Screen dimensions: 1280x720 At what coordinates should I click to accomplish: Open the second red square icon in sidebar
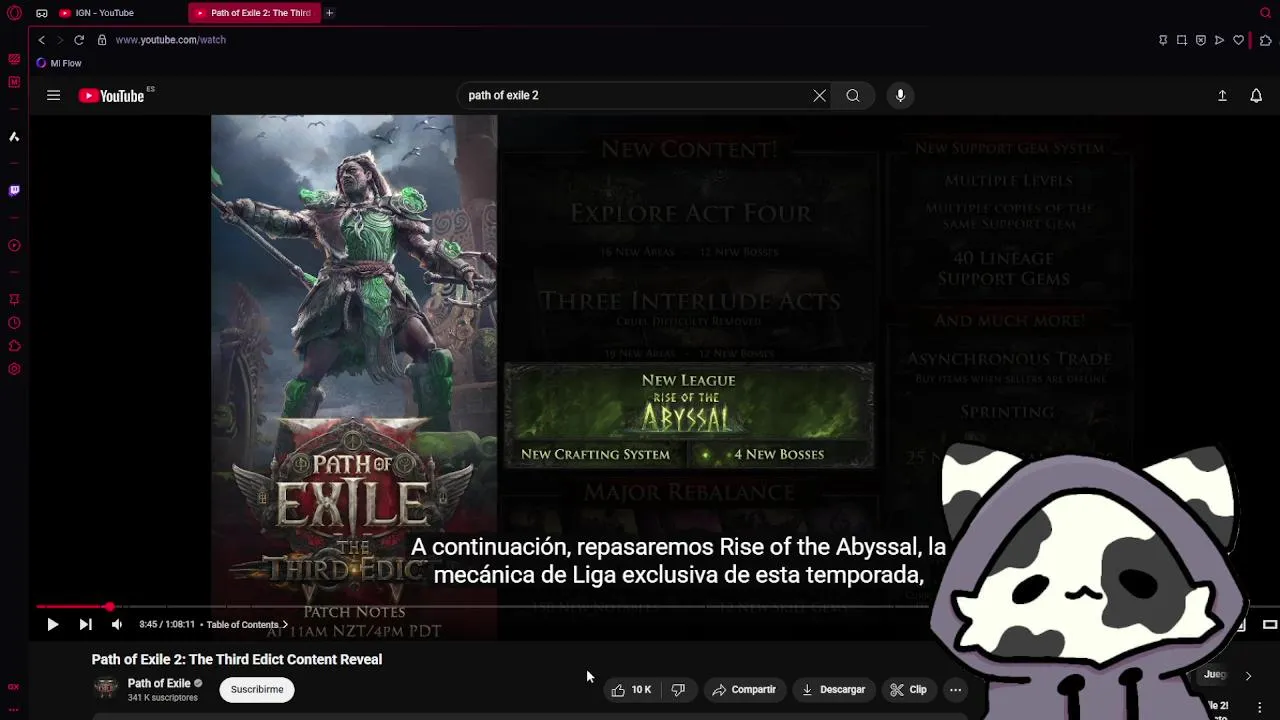[x=14, y=82]
